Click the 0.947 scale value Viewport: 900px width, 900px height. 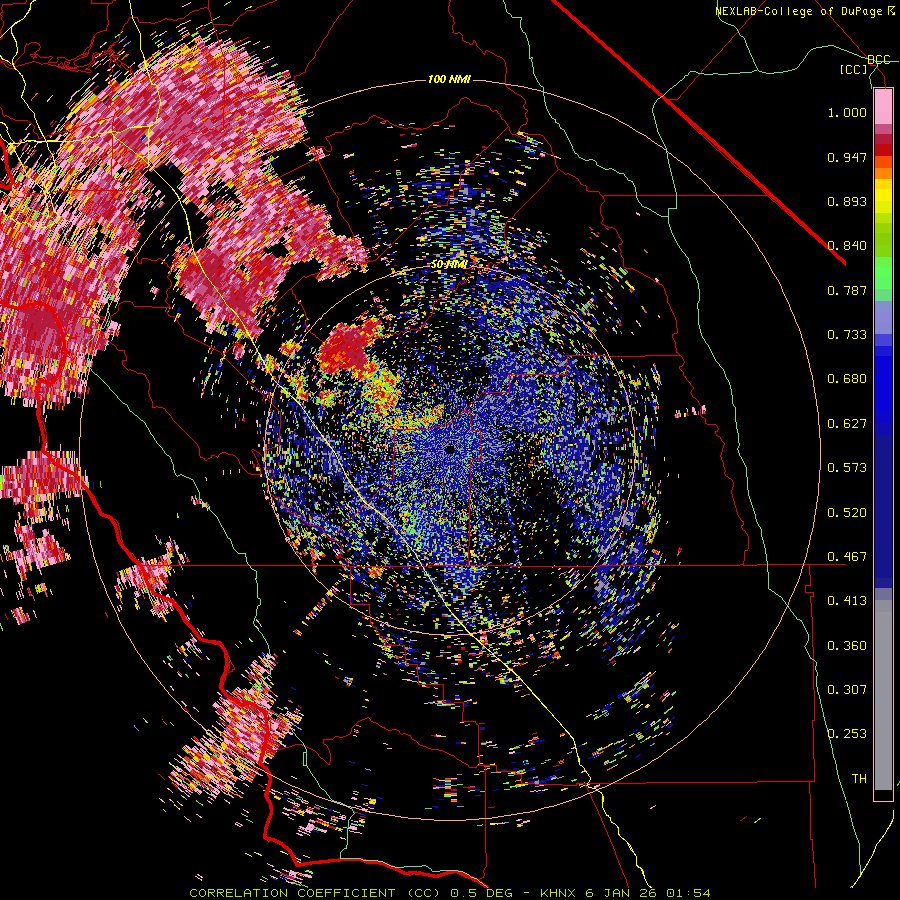coord(847,157)
